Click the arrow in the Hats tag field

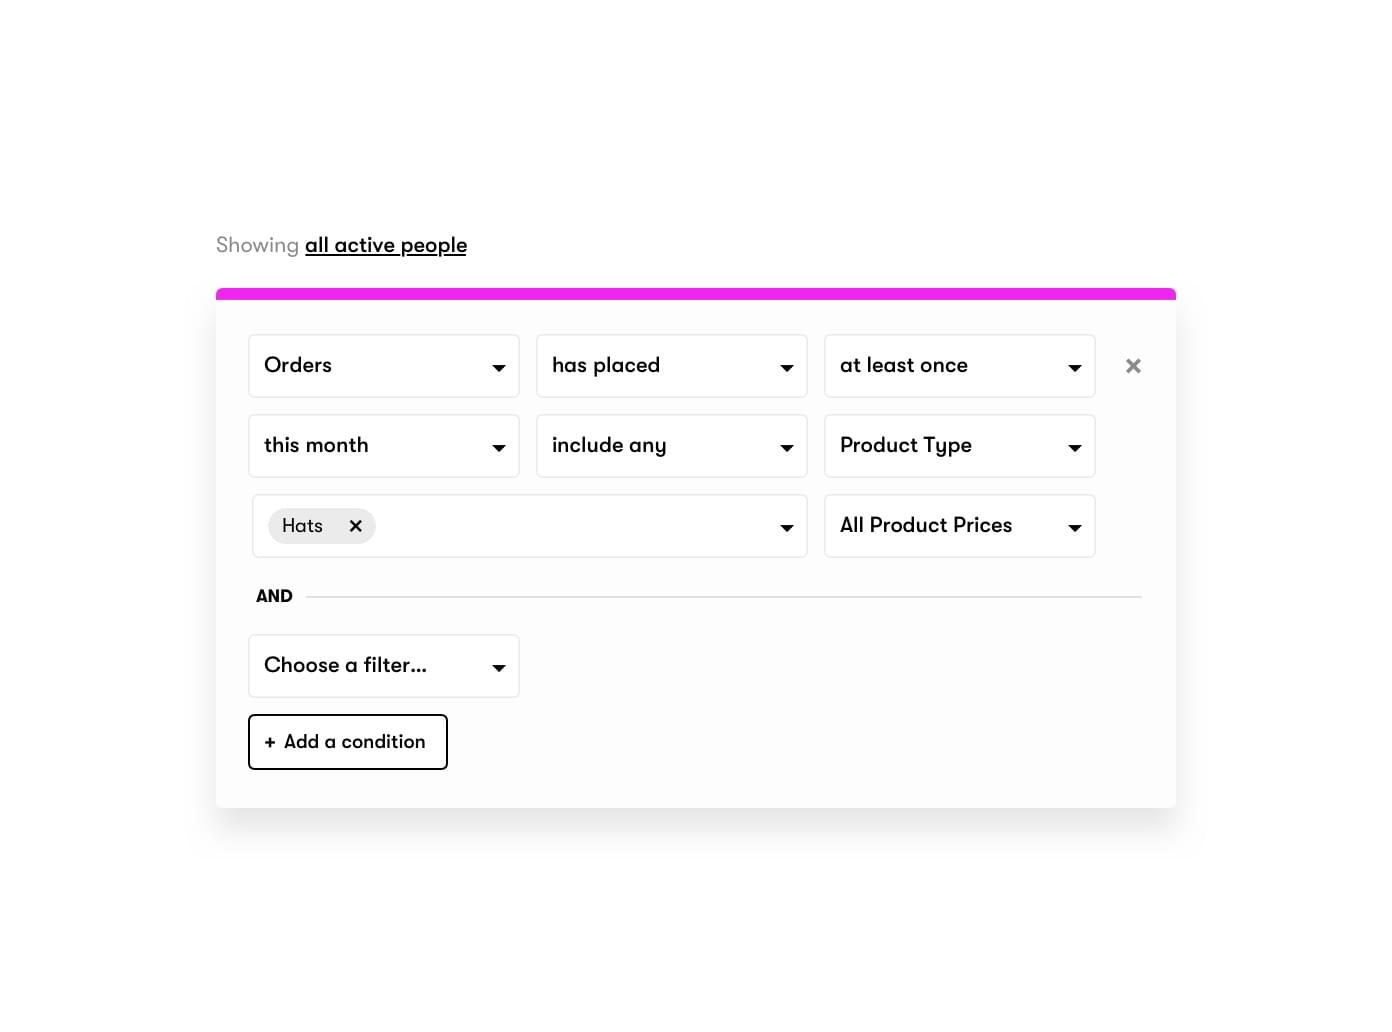click(787, 528)
